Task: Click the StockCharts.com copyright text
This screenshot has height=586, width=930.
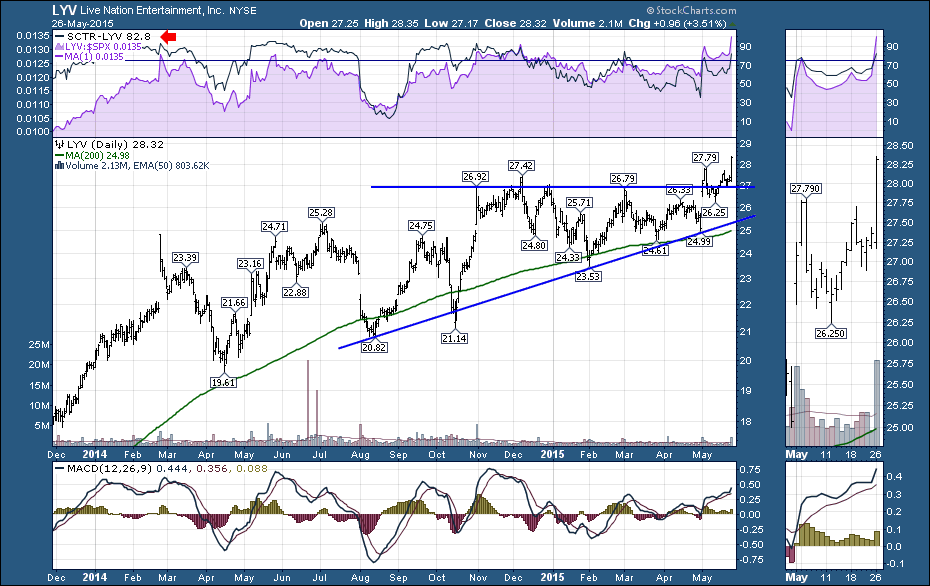Action: coord(692,10)
